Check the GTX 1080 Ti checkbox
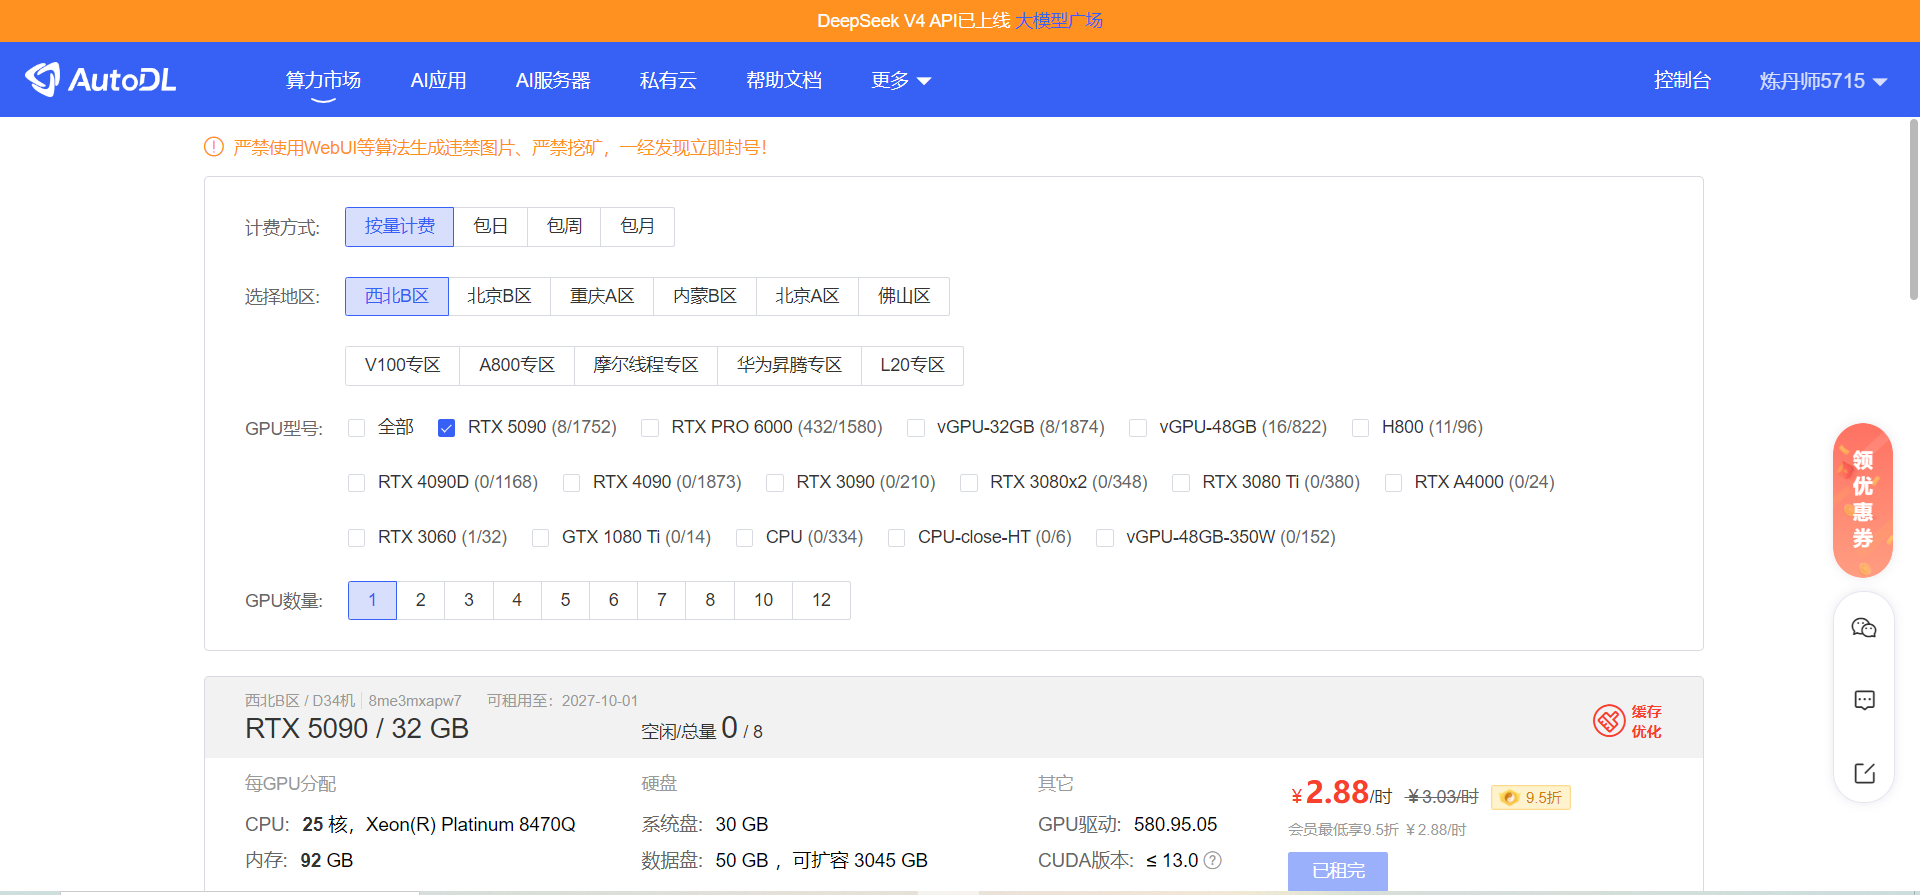1920x895 pixels. pyautogui.click(x=540, y=538)
